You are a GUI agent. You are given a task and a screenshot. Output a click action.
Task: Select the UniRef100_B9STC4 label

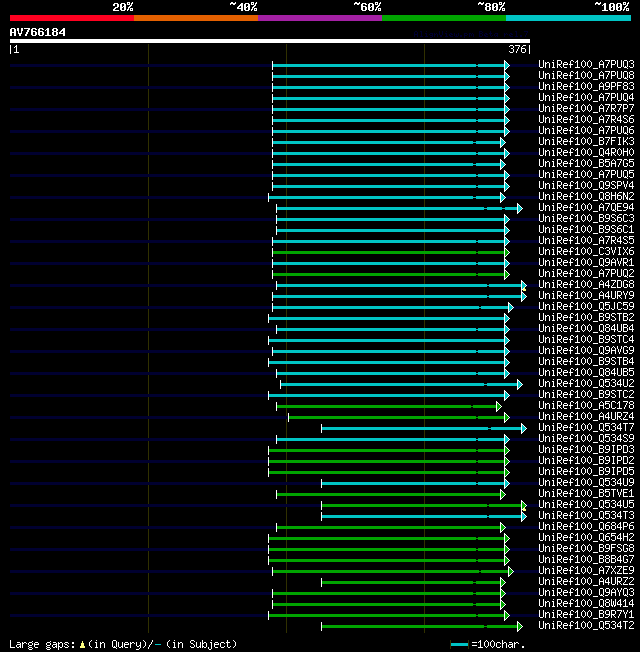tap(586, 339)
